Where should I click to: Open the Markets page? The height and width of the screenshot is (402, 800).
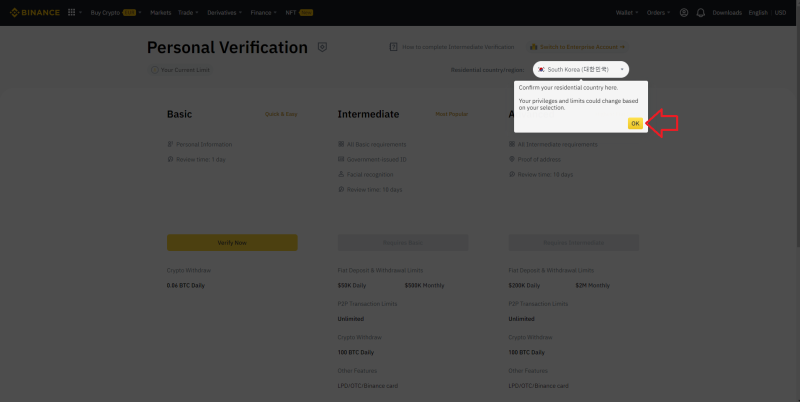[x=161, y=12]
